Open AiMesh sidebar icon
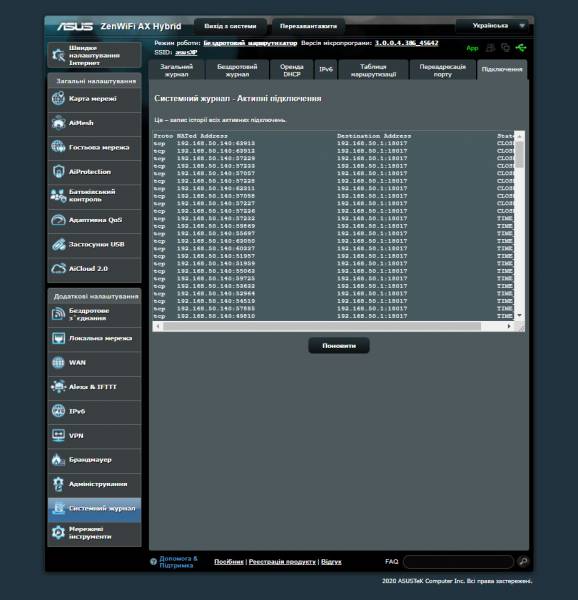The image size is (578, 600). 59,123
